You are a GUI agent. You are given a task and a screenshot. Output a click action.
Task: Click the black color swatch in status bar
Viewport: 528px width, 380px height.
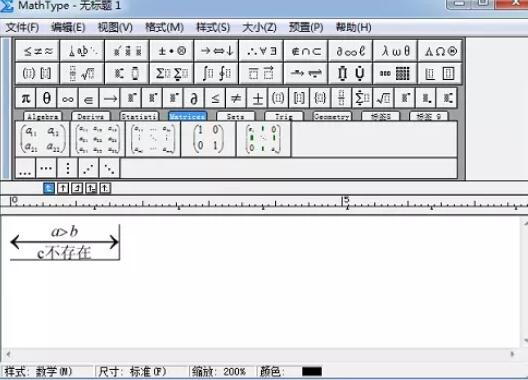point(312,372)
